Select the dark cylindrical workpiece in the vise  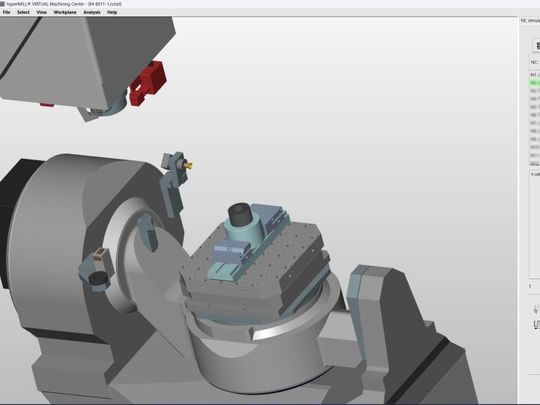[x=239, y=214]
